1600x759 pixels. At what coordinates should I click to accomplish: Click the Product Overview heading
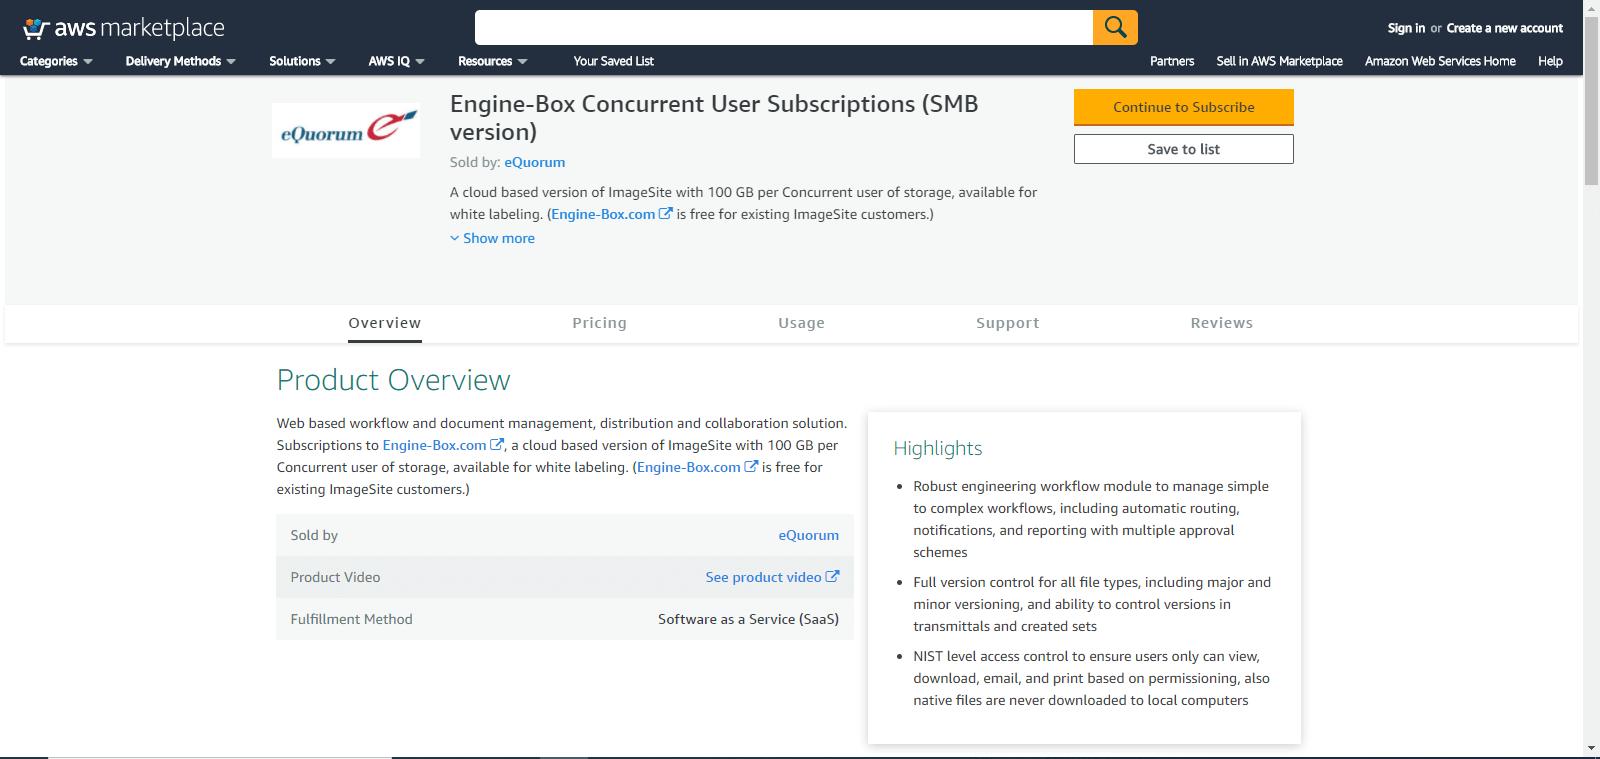tap(393, 380)
